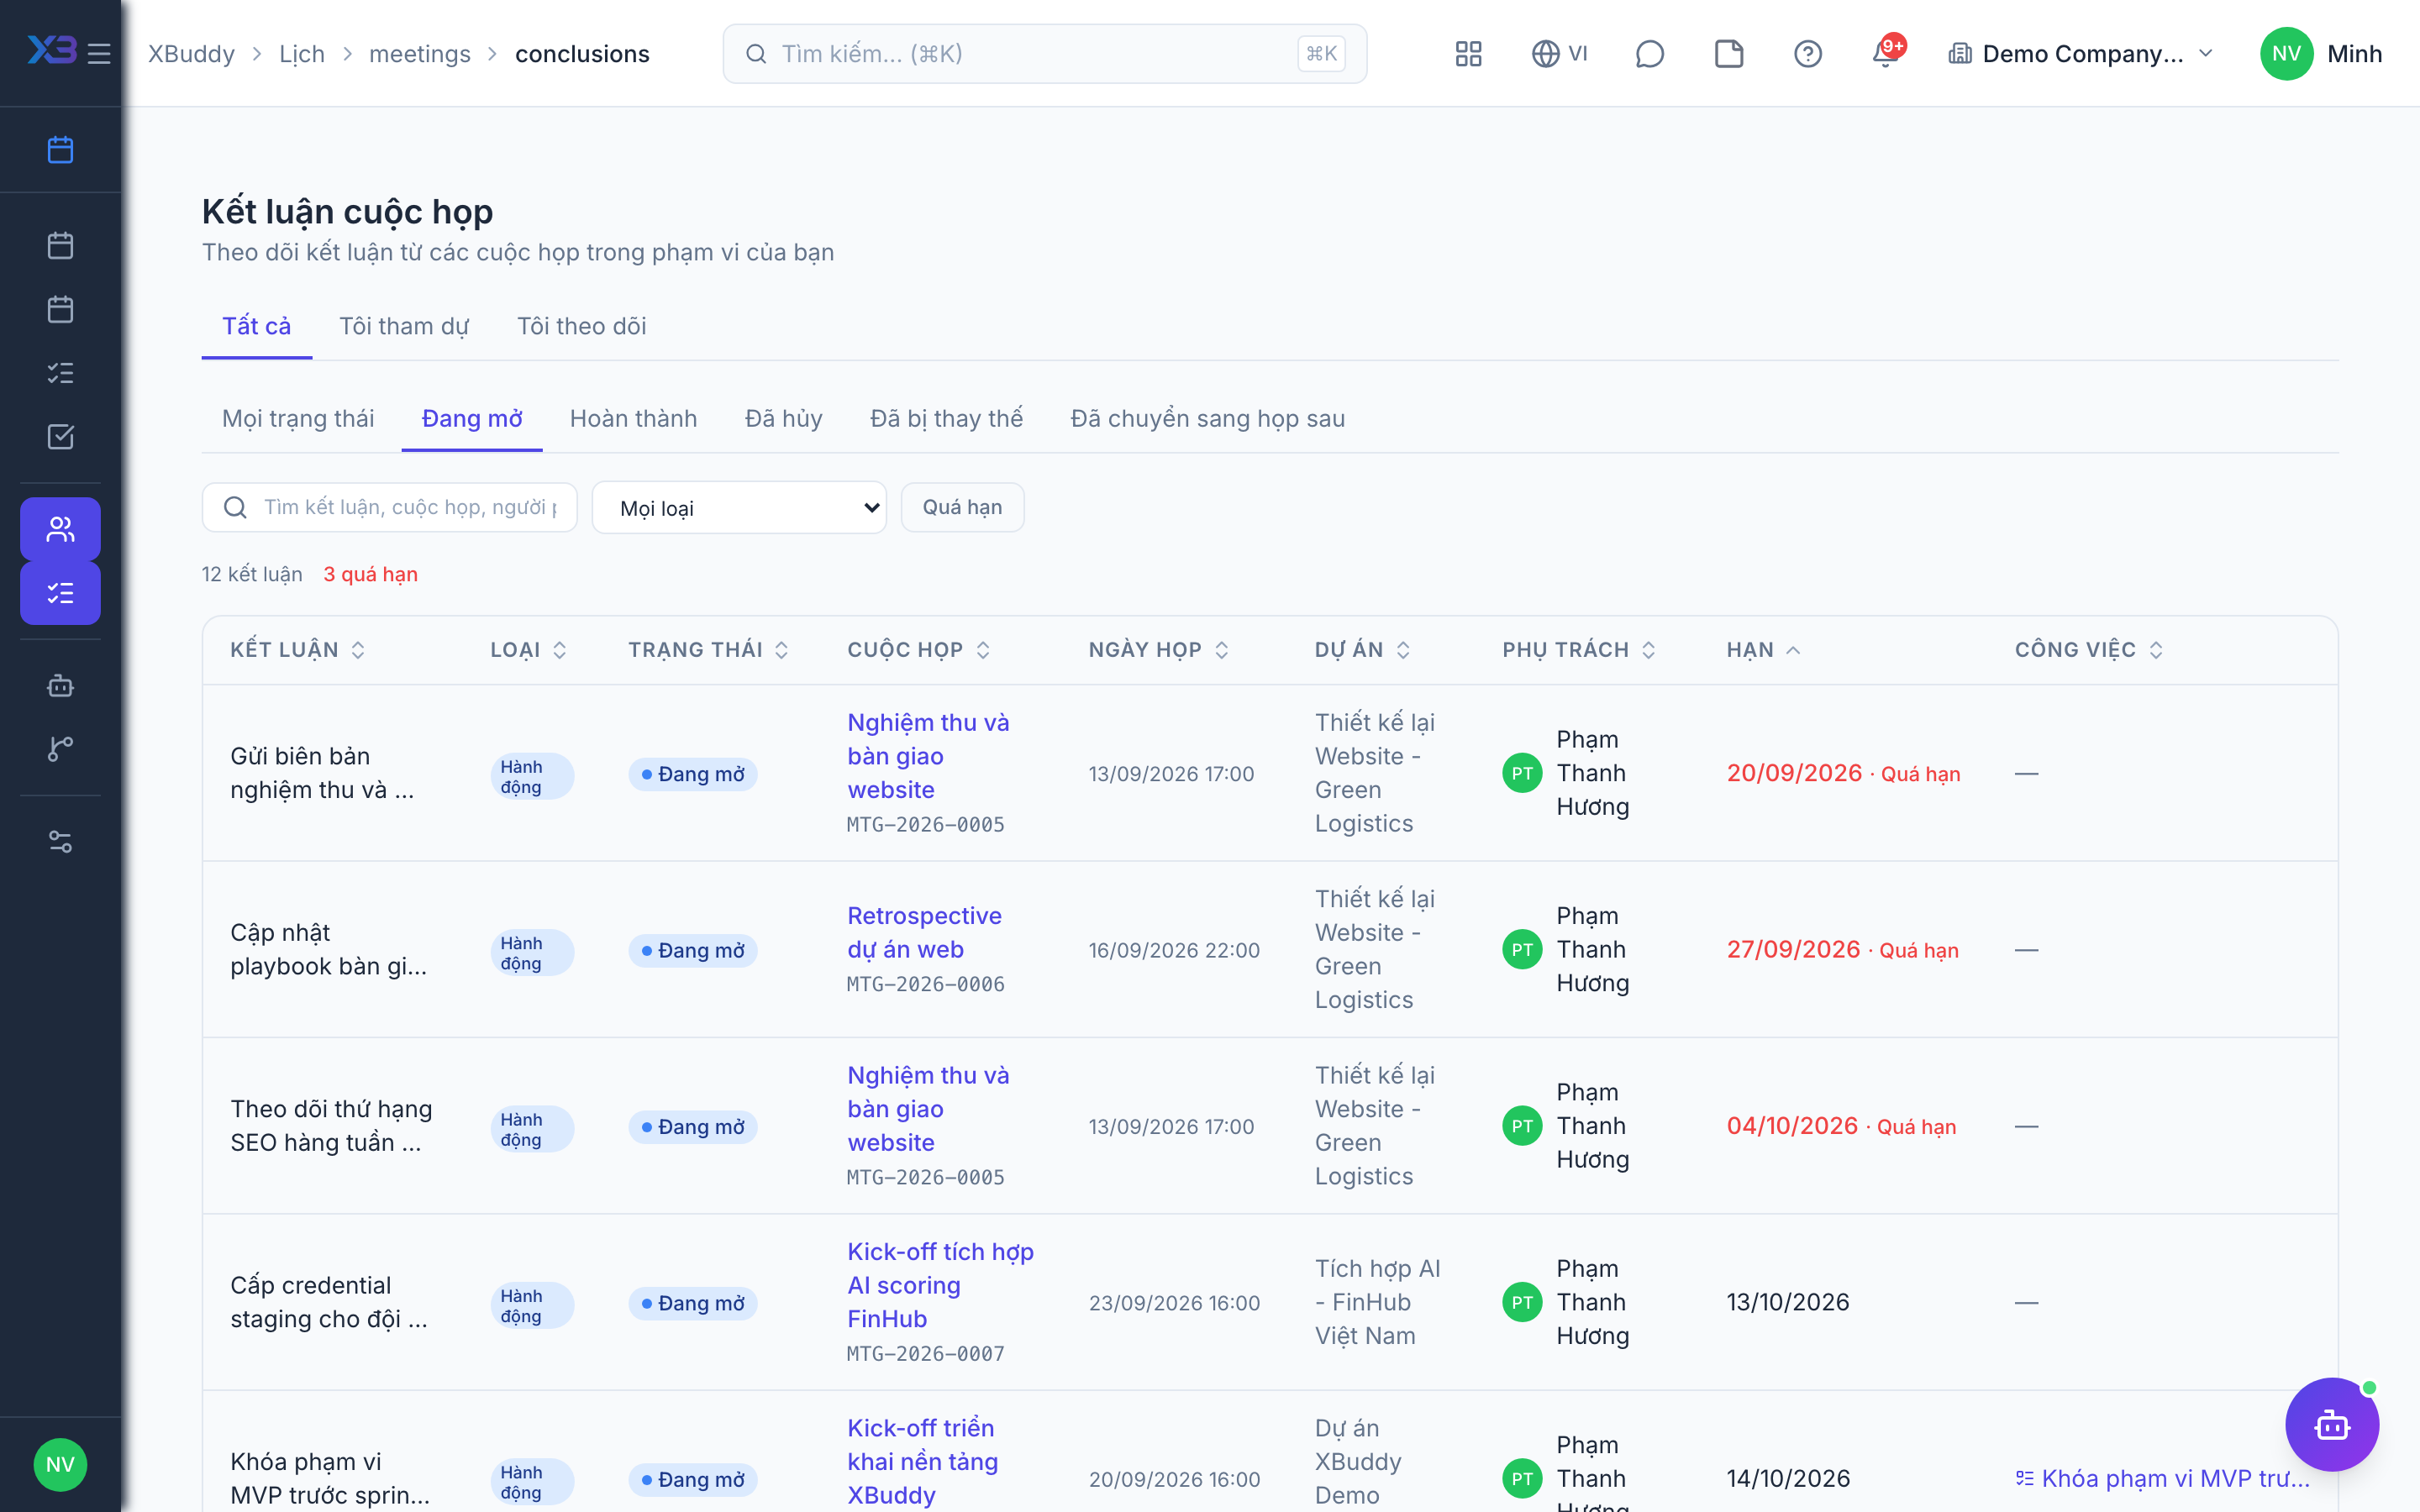Open Kick-off tích hợp AI scoring FinHub link
This screenshot has width=2420, height=1512.
tap(940, 1285)
